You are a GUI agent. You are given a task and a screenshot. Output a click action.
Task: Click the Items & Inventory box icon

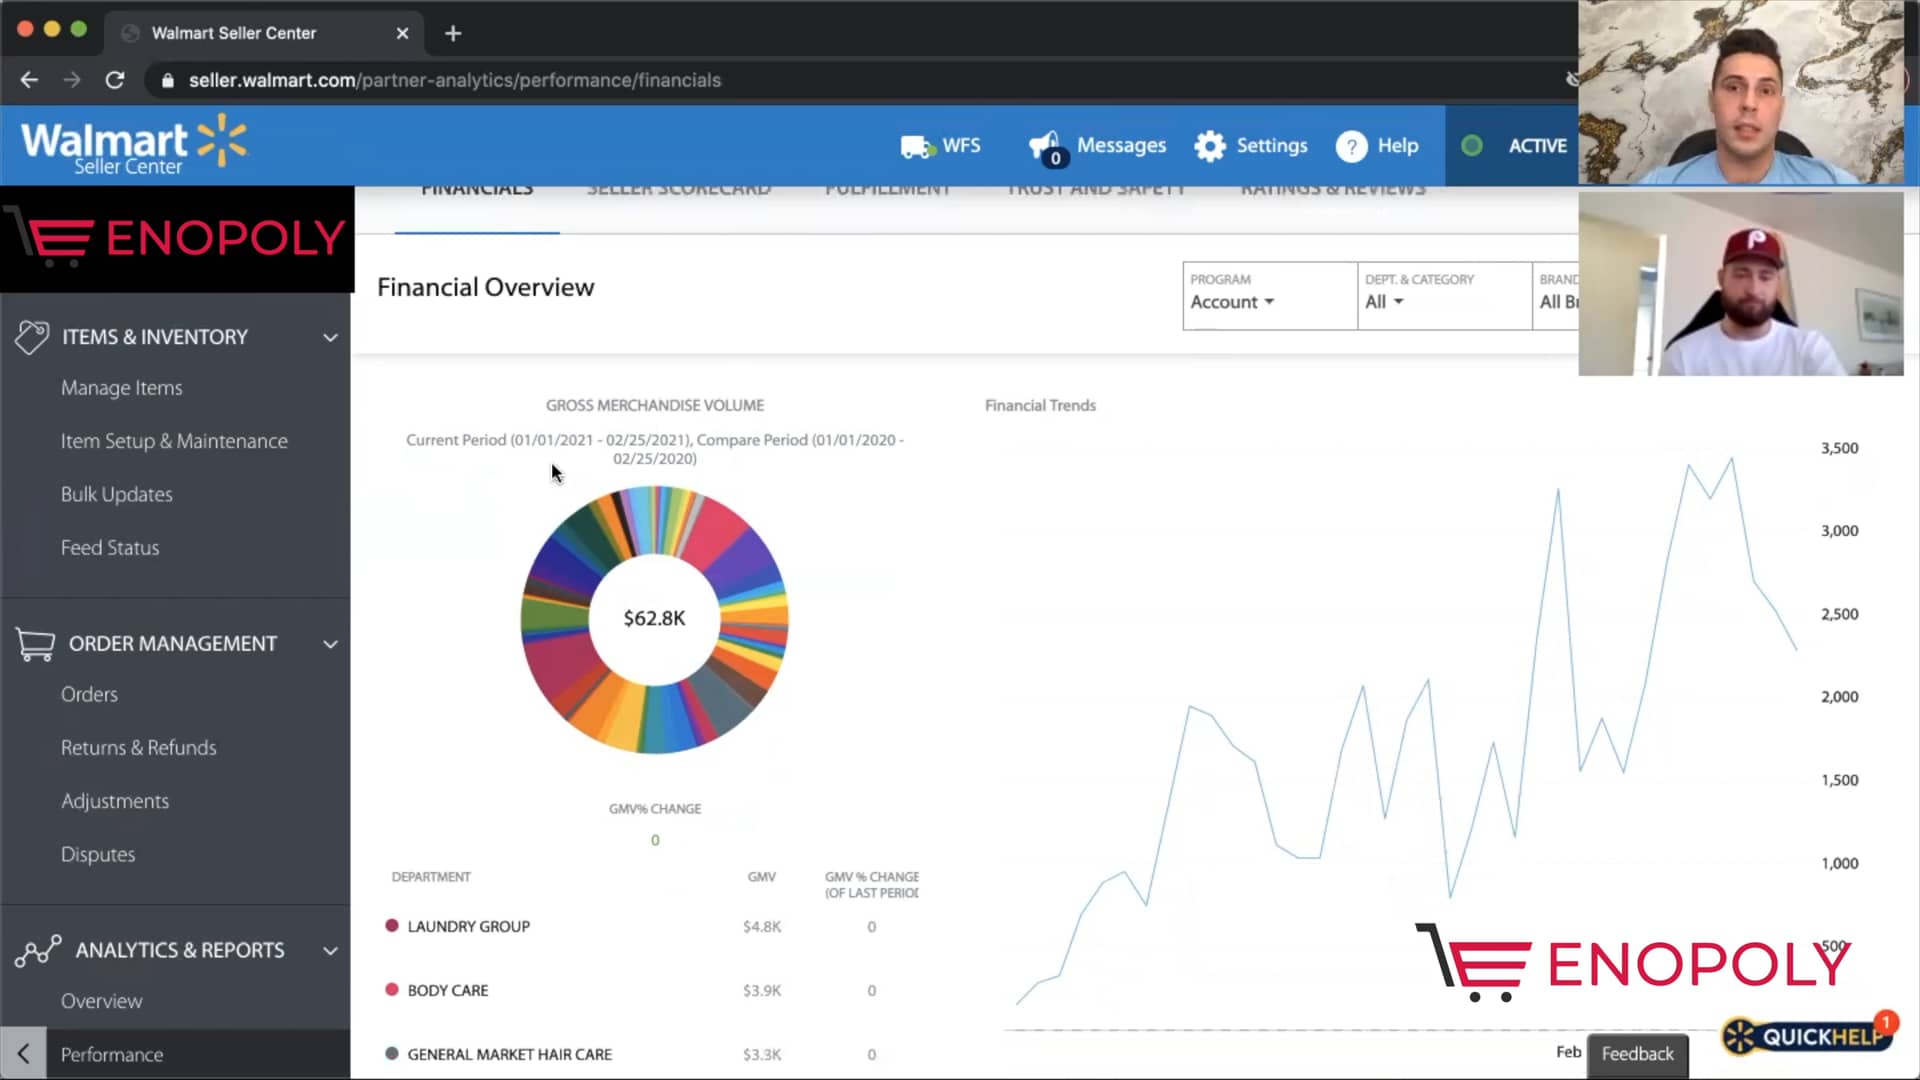(x=33, y=337)
